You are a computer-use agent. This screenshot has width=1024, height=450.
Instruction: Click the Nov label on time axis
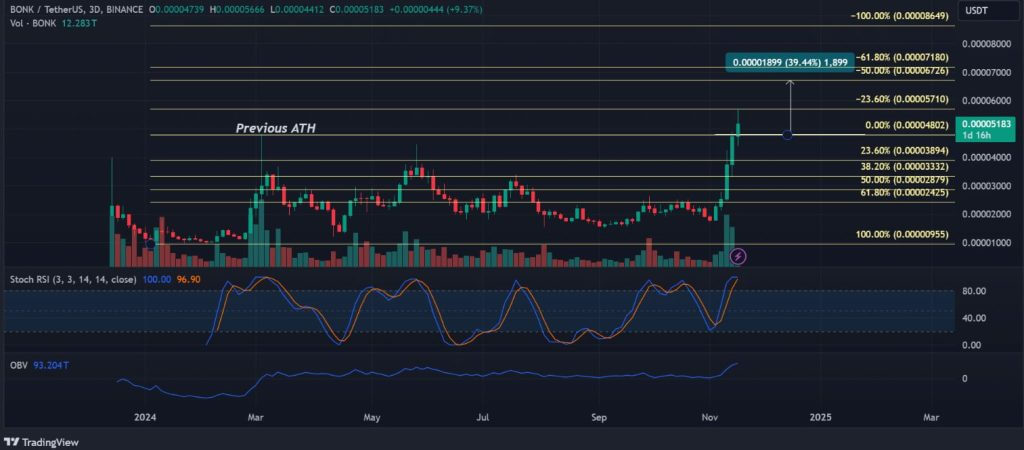pyautogui.click(x=710, y=417)
